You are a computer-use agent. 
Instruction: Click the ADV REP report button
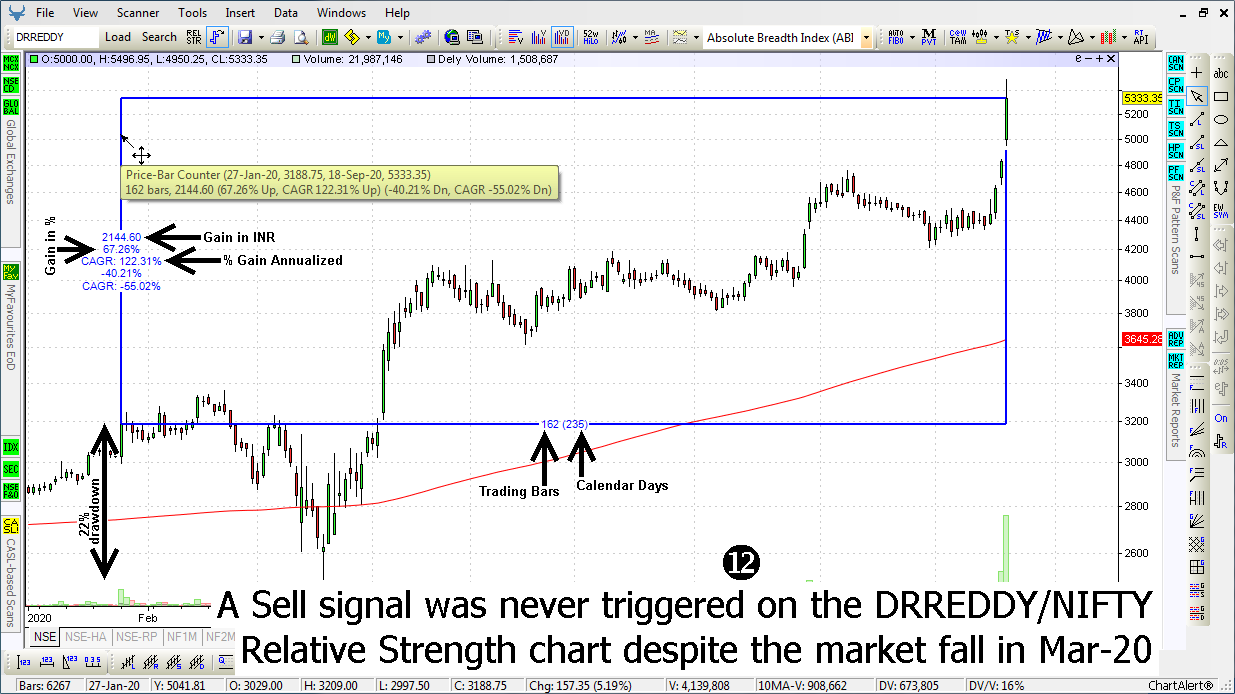coord(1175,339)
